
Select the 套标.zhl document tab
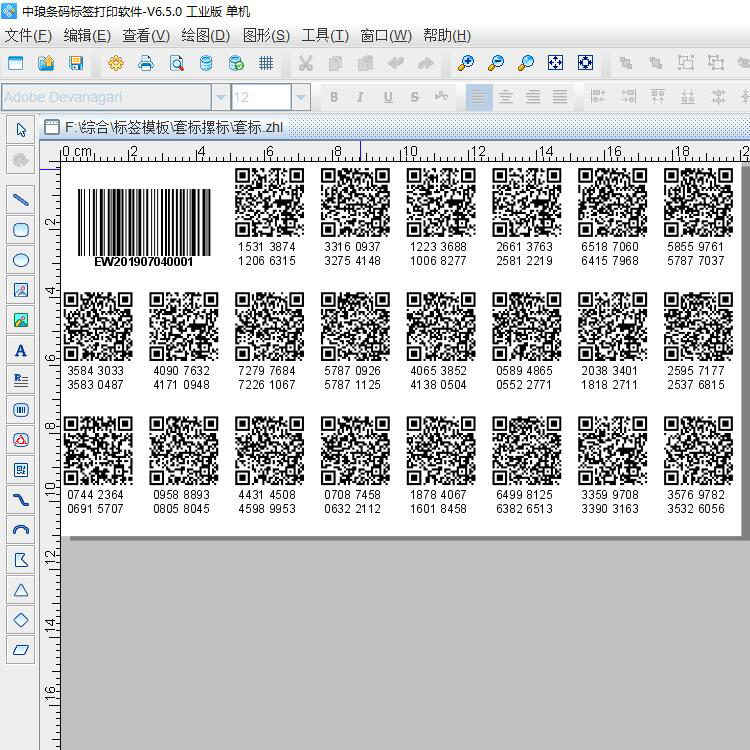[165, 127]
